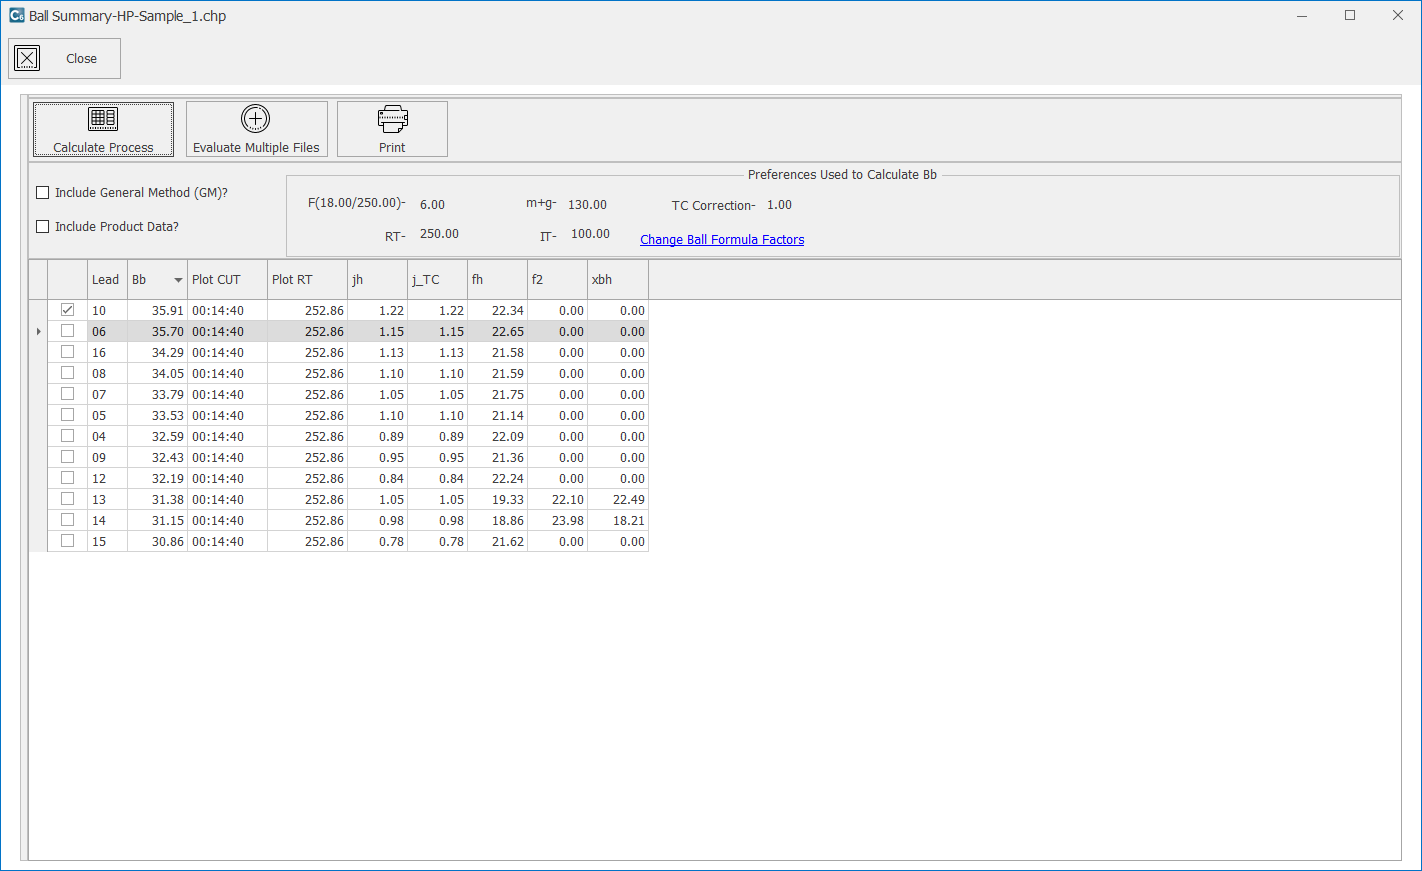Check the checkbox for lead 07
The width and height of the screenshot is (1422, 871).
[67, 394]
